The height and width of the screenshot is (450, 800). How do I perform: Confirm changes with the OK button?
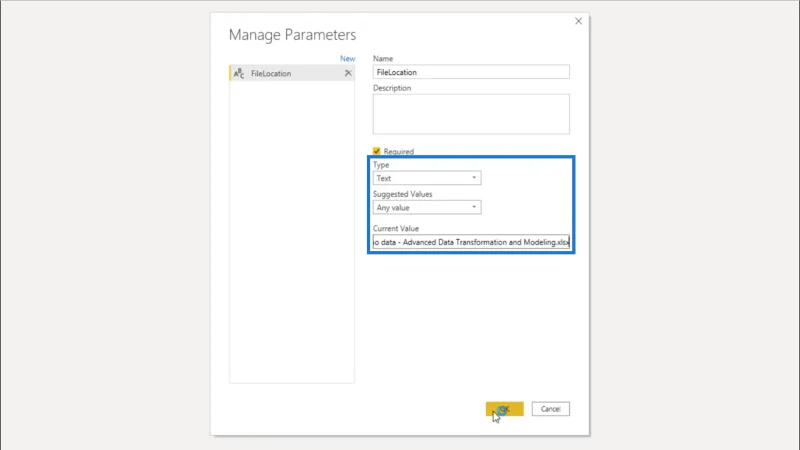505,409
